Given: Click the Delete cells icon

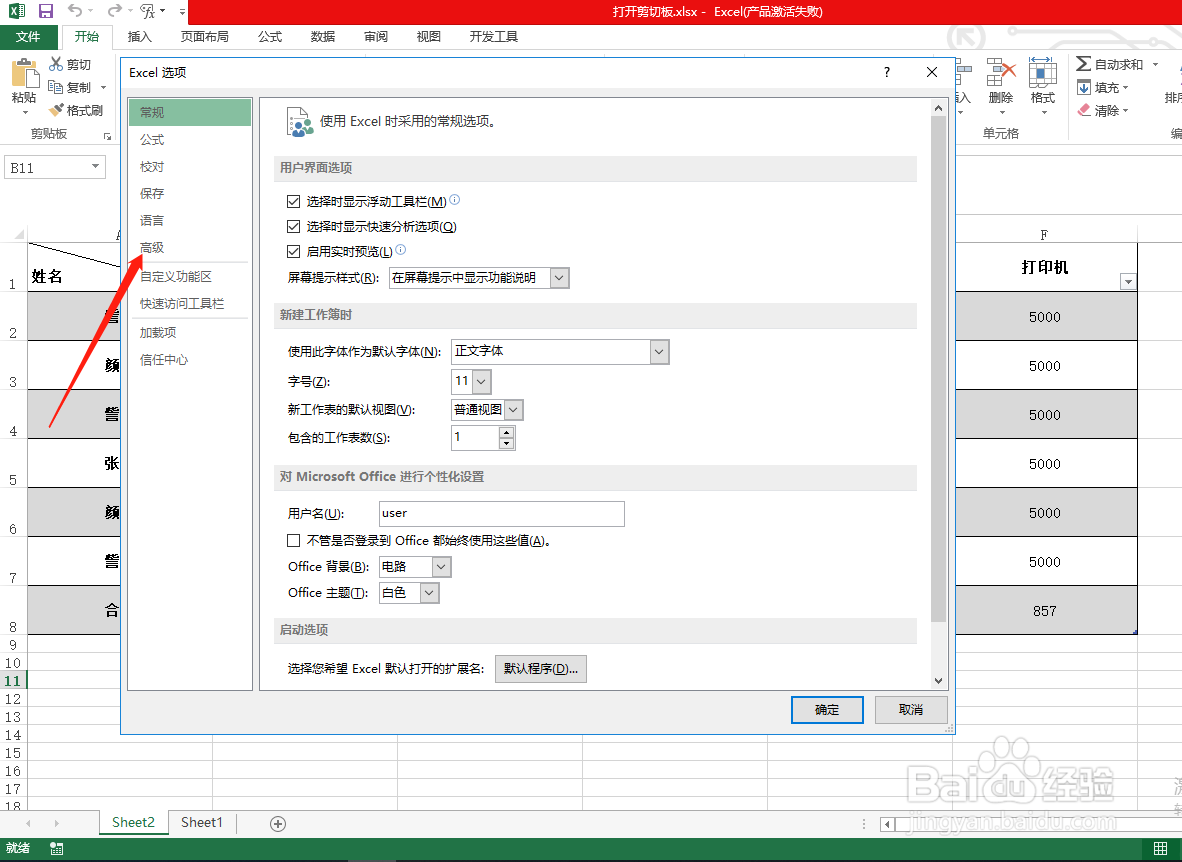Looking at the screenshot, I should [x=1001, y=73].
